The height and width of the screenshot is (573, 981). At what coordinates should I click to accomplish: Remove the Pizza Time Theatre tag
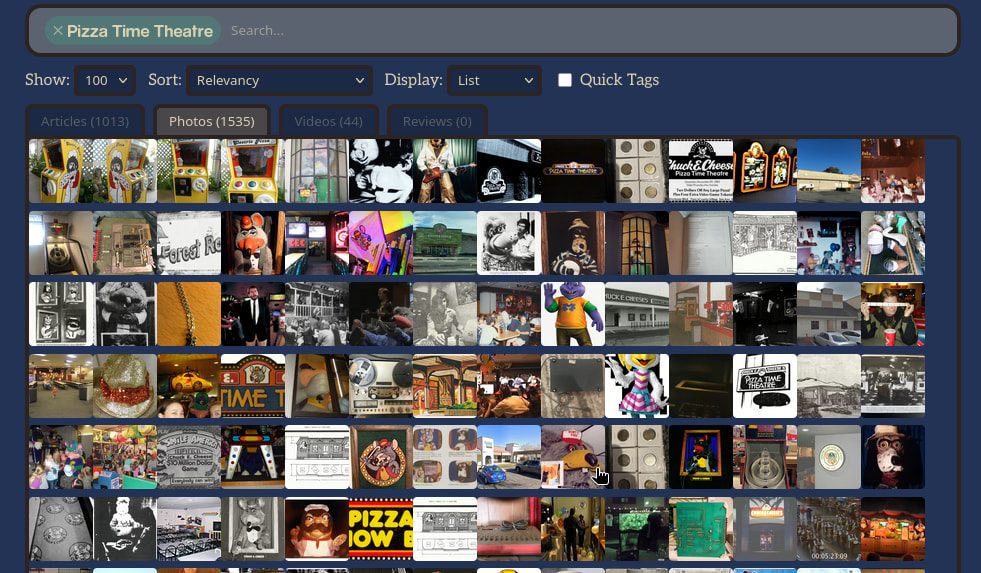click(58, 31)
